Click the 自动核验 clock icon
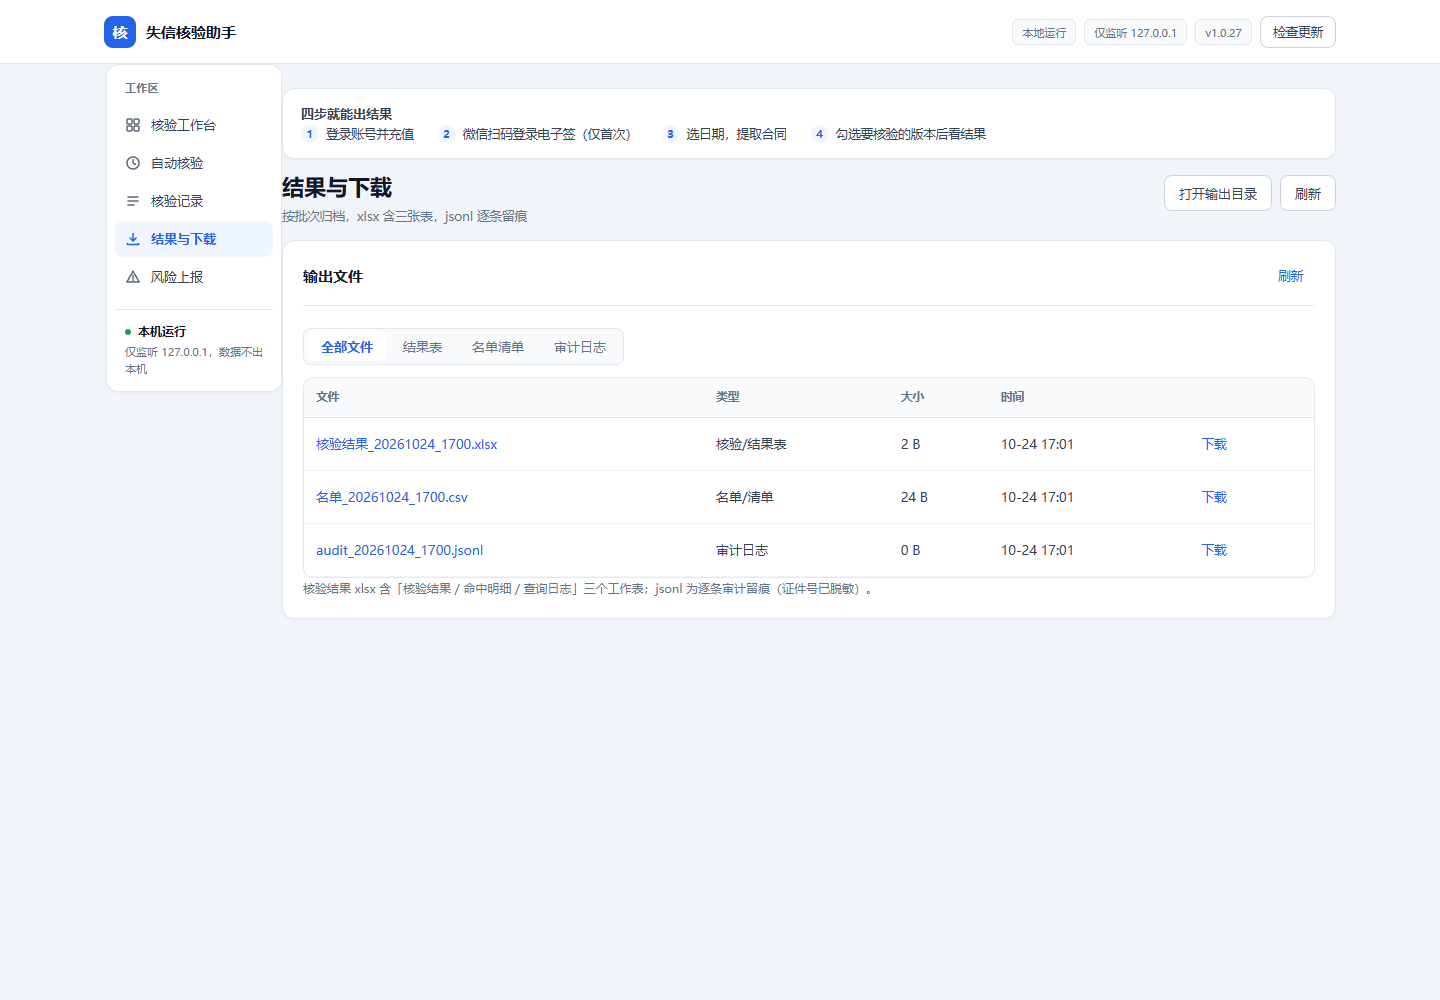This screenshot has height=1000, width=1440. click(x=133, y=163)
